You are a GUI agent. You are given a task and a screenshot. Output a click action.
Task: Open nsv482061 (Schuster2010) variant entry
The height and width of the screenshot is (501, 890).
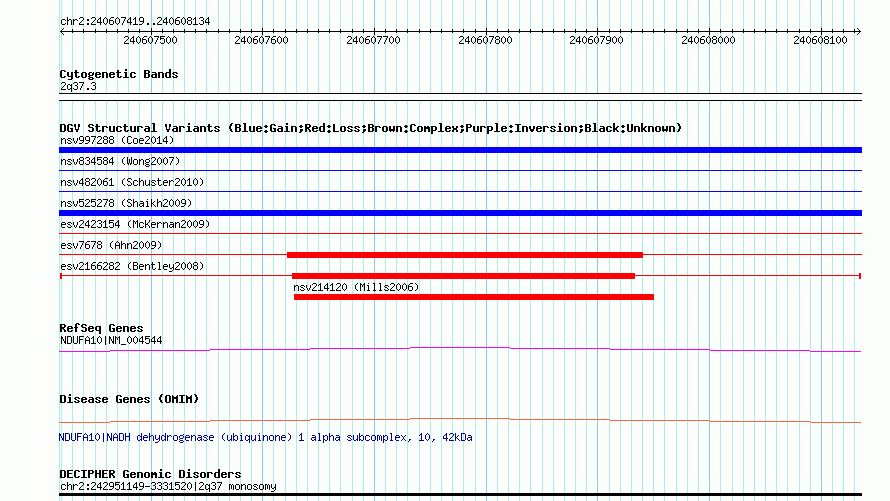point(132,182)
